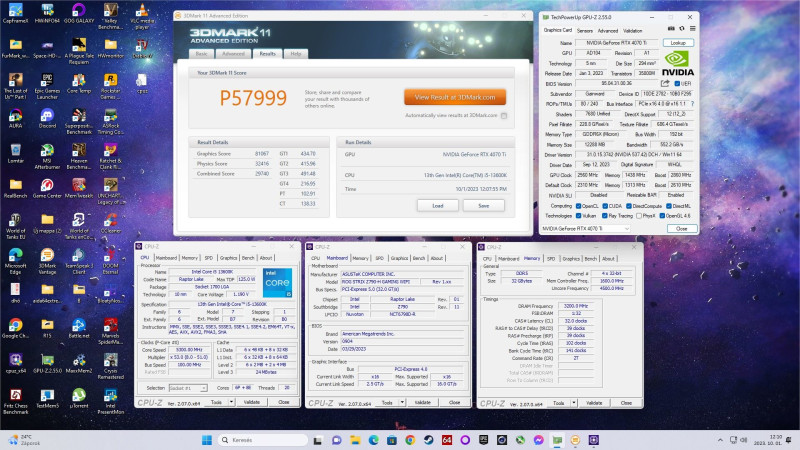Switch to the Advanced tab in GPU-Z
Viewport: 800px width, 450px height.
(x=608, y=31)
